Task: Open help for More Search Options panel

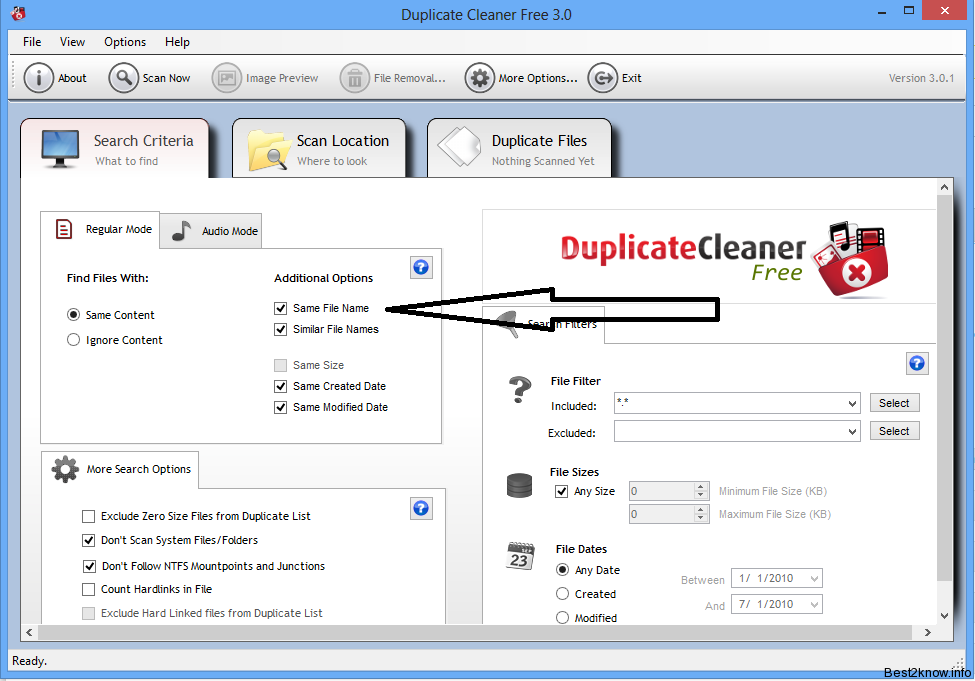Action: pos(421,509)
